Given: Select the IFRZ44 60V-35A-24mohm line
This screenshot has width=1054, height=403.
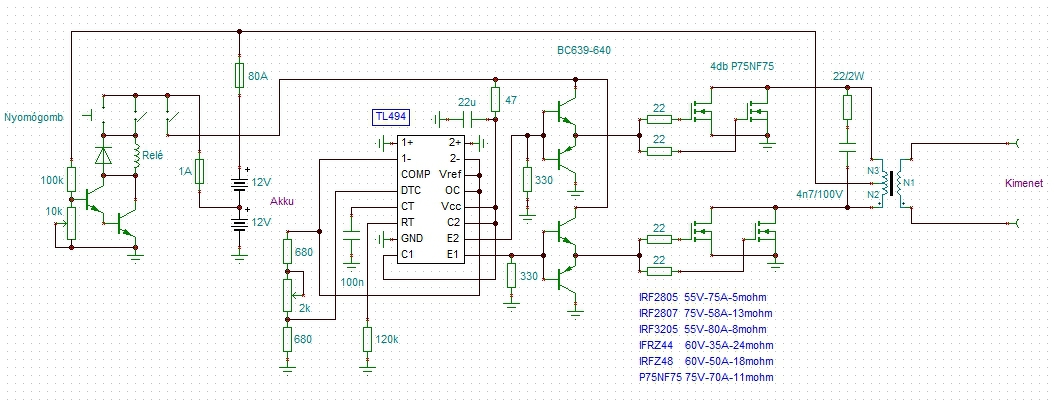Looking at the screenshot, I should 706,345.
